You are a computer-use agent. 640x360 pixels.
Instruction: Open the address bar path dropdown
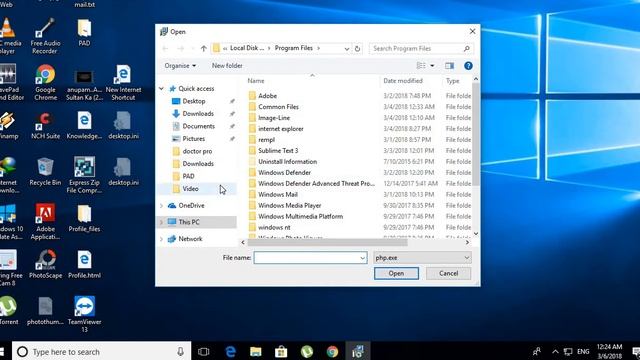click(347, 49)
